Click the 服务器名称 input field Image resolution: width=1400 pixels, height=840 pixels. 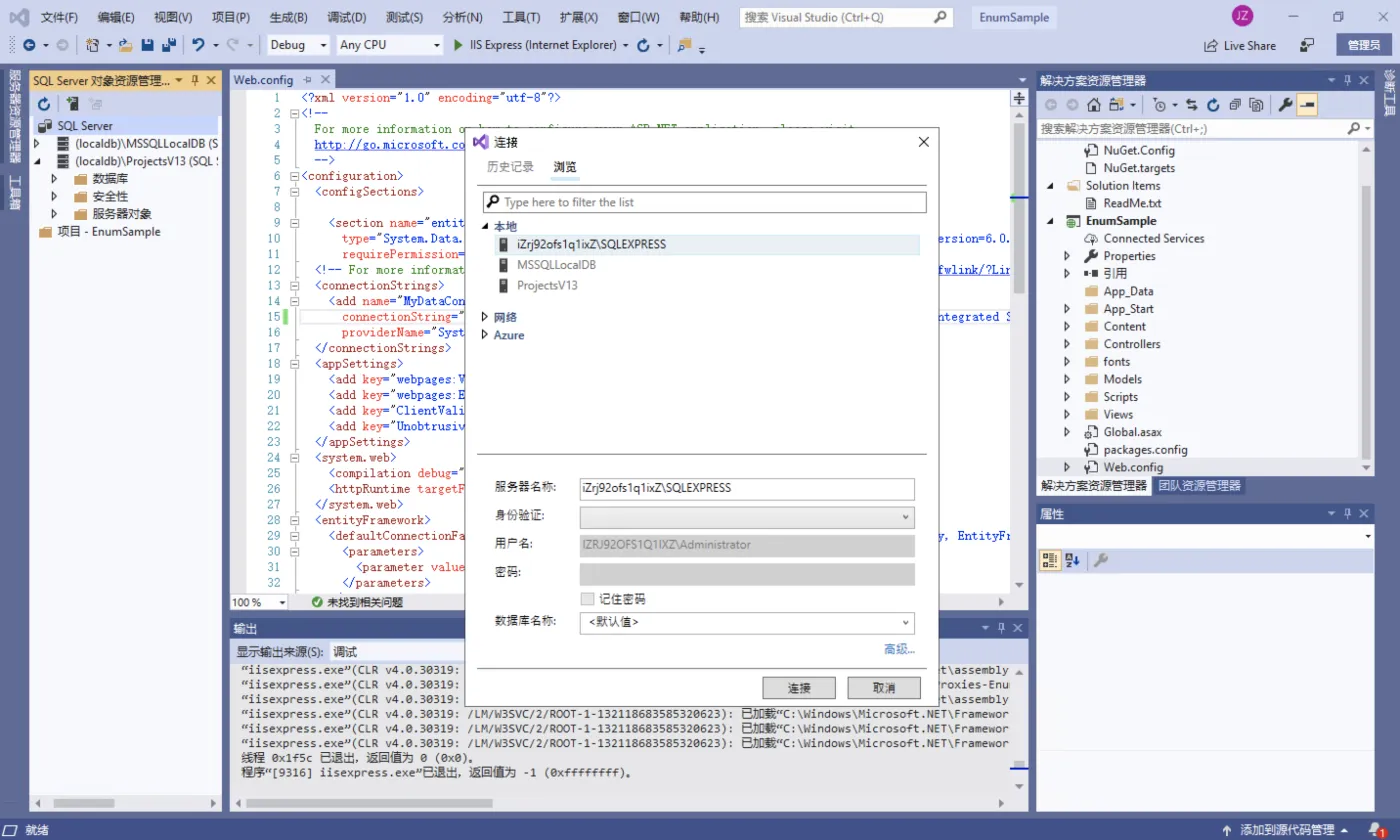[747, 488]
